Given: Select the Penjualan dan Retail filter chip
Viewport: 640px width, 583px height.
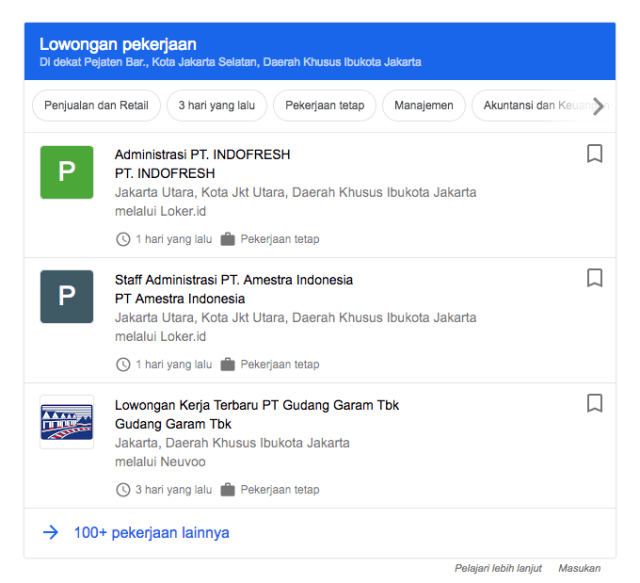Looking at the screenshot, I should (x=96, y=105).
